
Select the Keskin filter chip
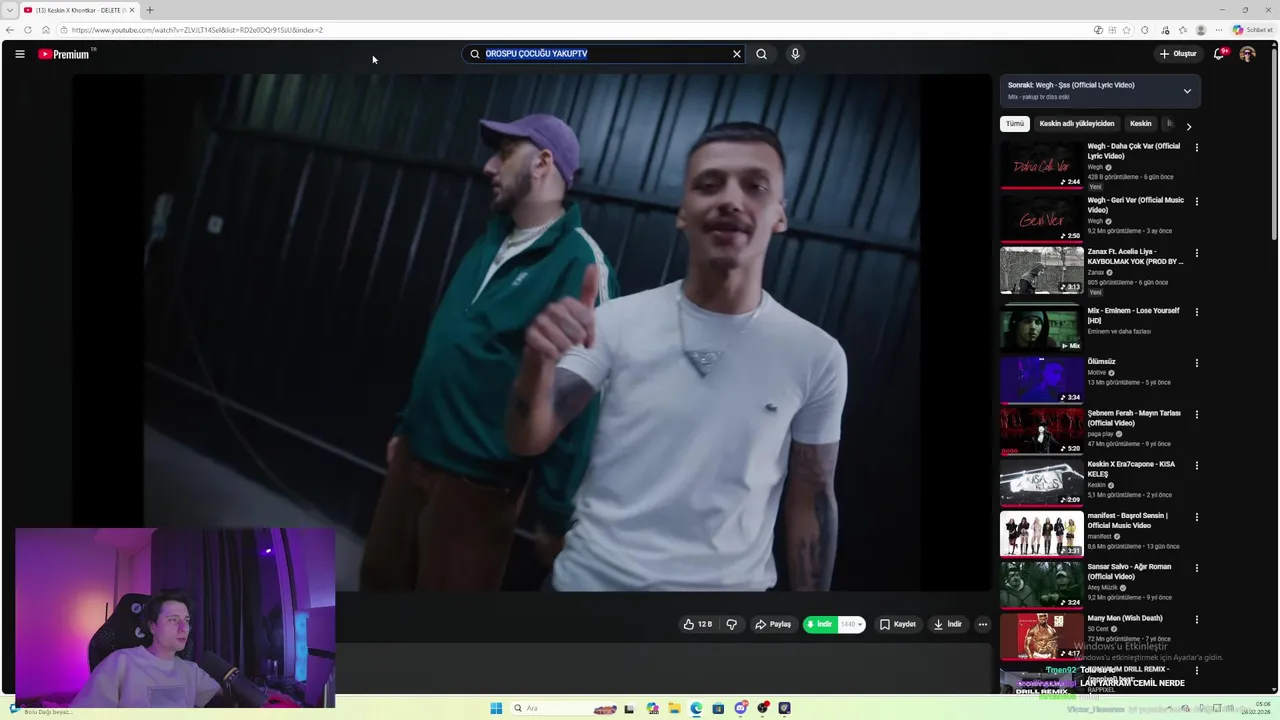click(1141, 124)
